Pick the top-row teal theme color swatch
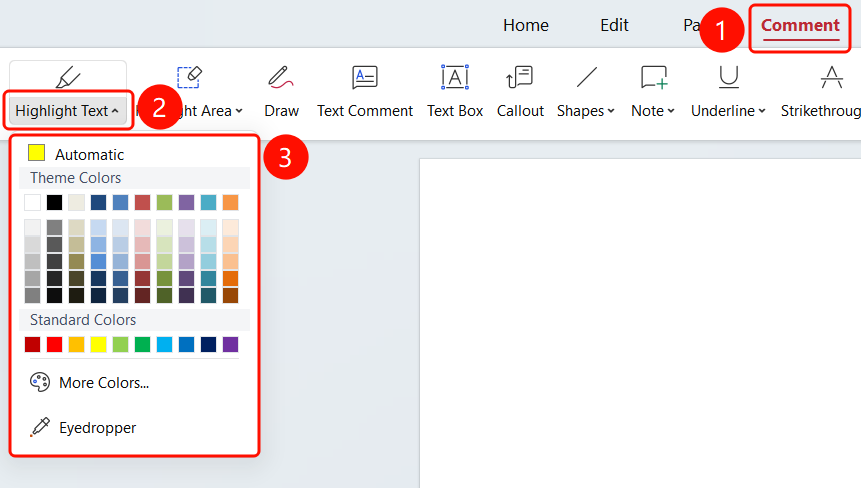 click(x=208, y=203)
